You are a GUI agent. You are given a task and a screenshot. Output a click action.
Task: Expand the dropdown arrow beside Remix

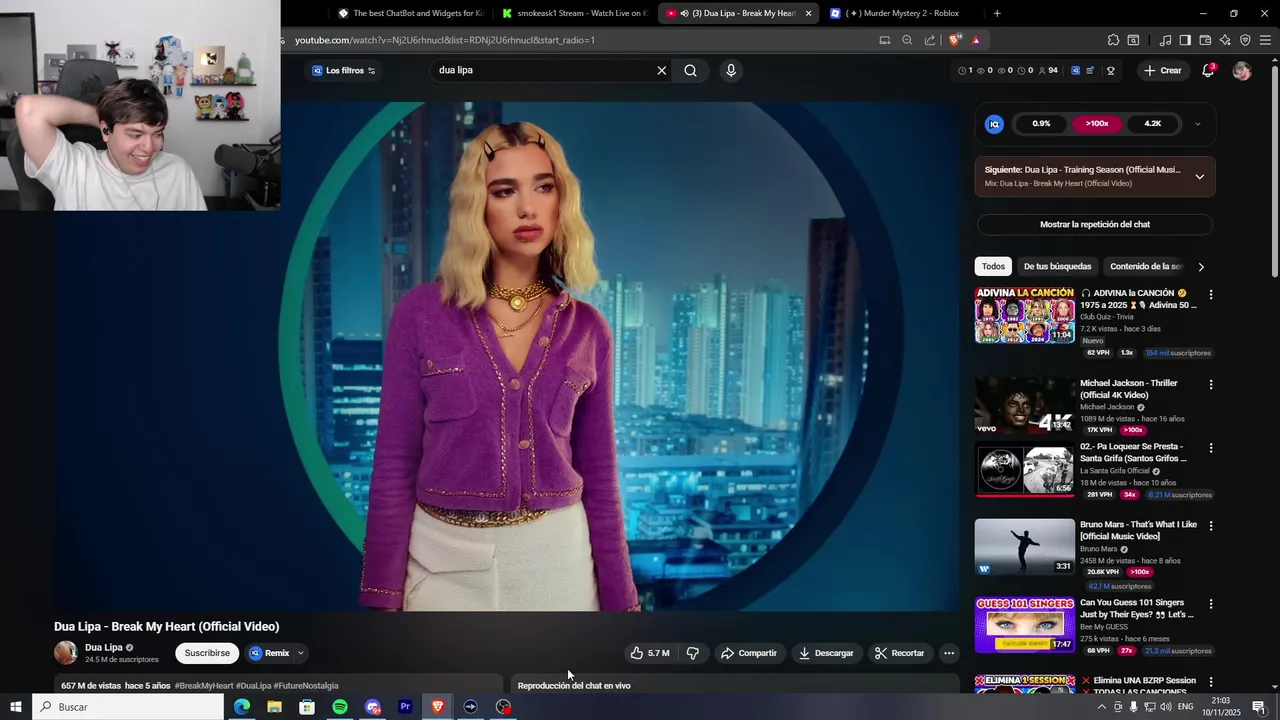tap(300, 653)
